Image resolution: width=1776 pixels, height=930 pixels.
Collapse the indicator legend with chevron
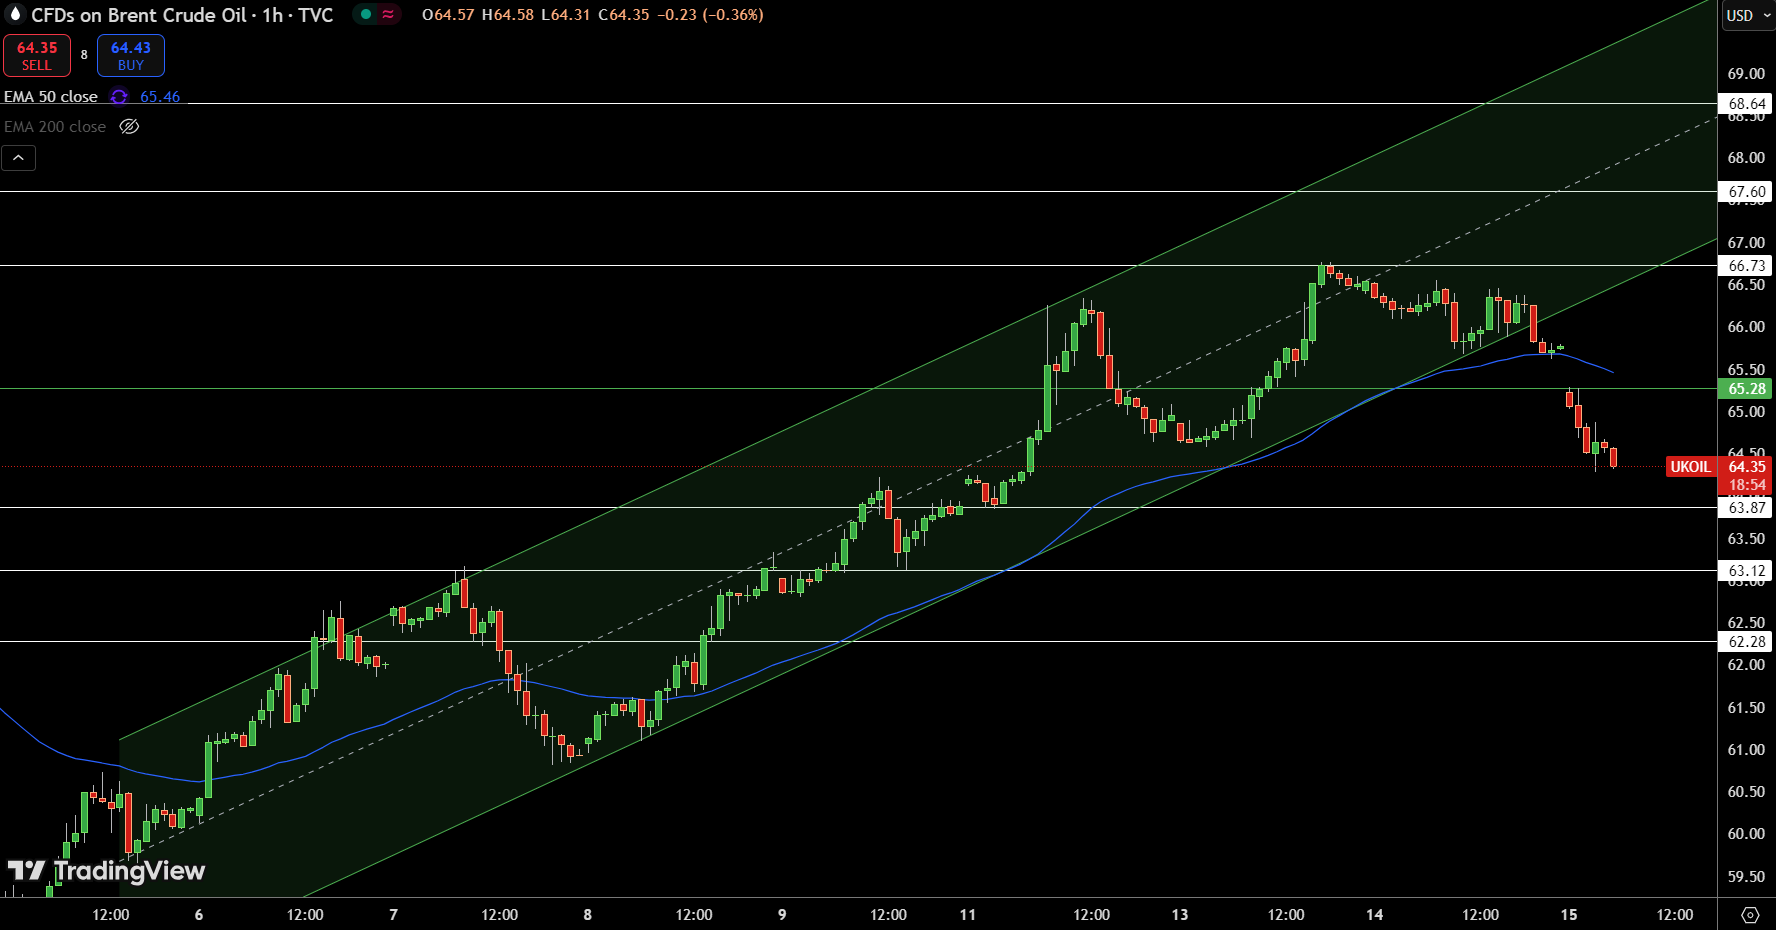(18, 157)
